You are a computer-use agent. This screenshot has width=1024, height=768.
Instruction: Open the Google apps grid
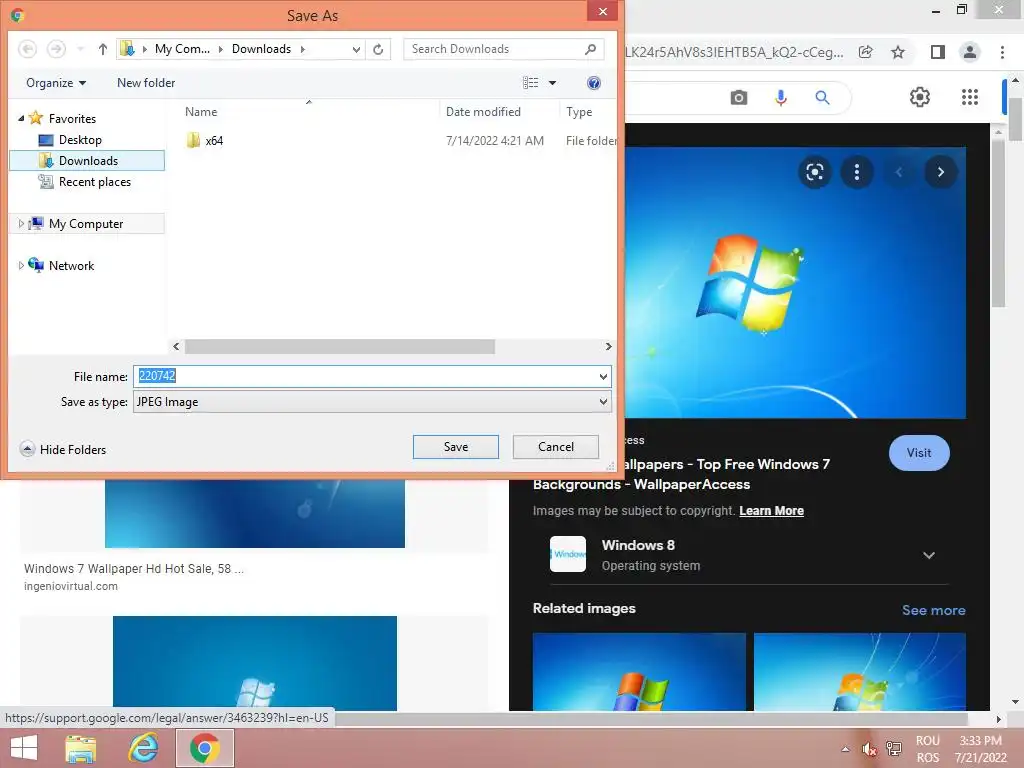pyautogui.click(x=970, y=97)
